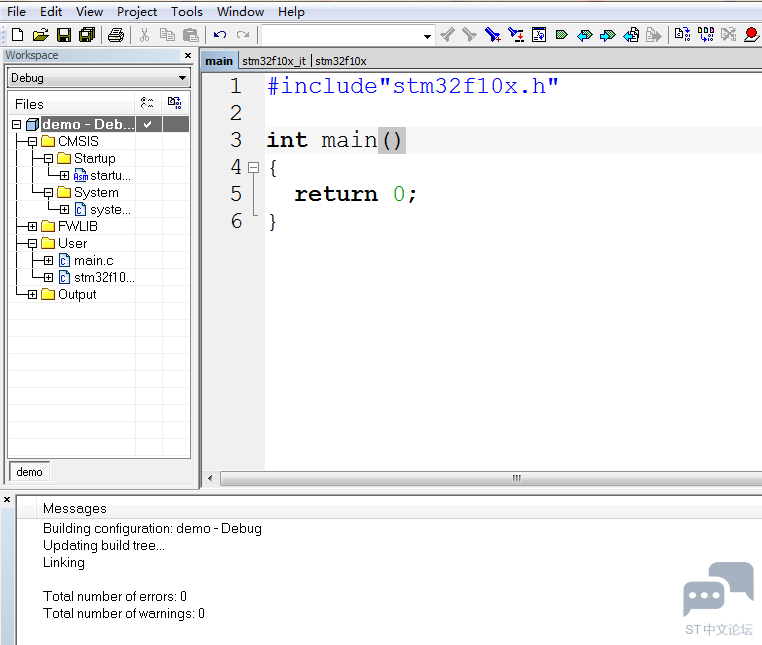Collapse the System folder
Screen dimensions: 762x645
coord(49,192)
